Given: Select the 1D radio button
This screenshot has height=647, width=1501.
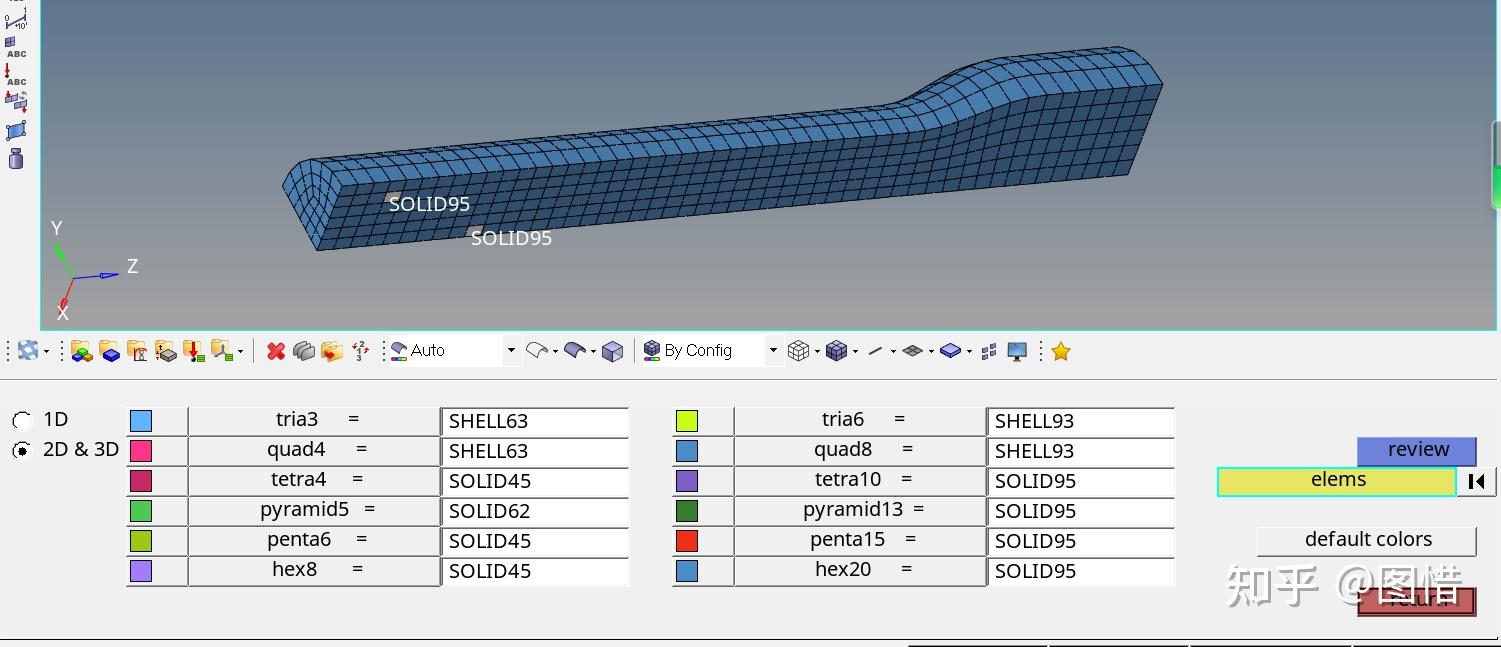Looking at the screenshot, I should point(22,419).
